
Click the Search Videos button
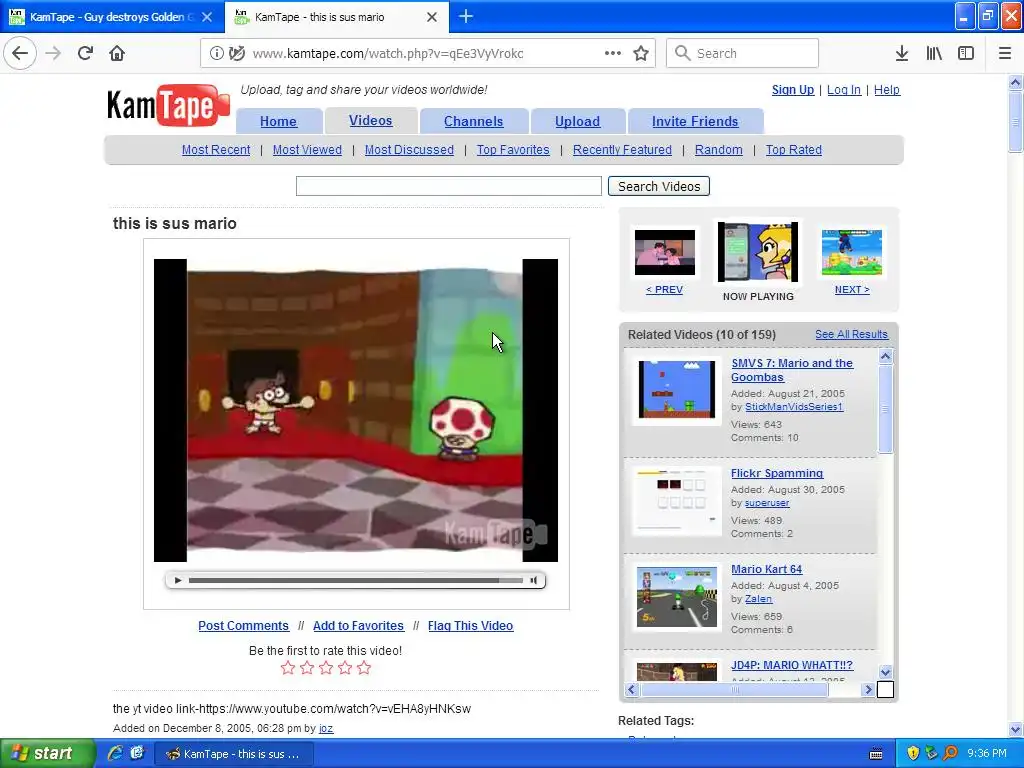(x=659, y=186)
